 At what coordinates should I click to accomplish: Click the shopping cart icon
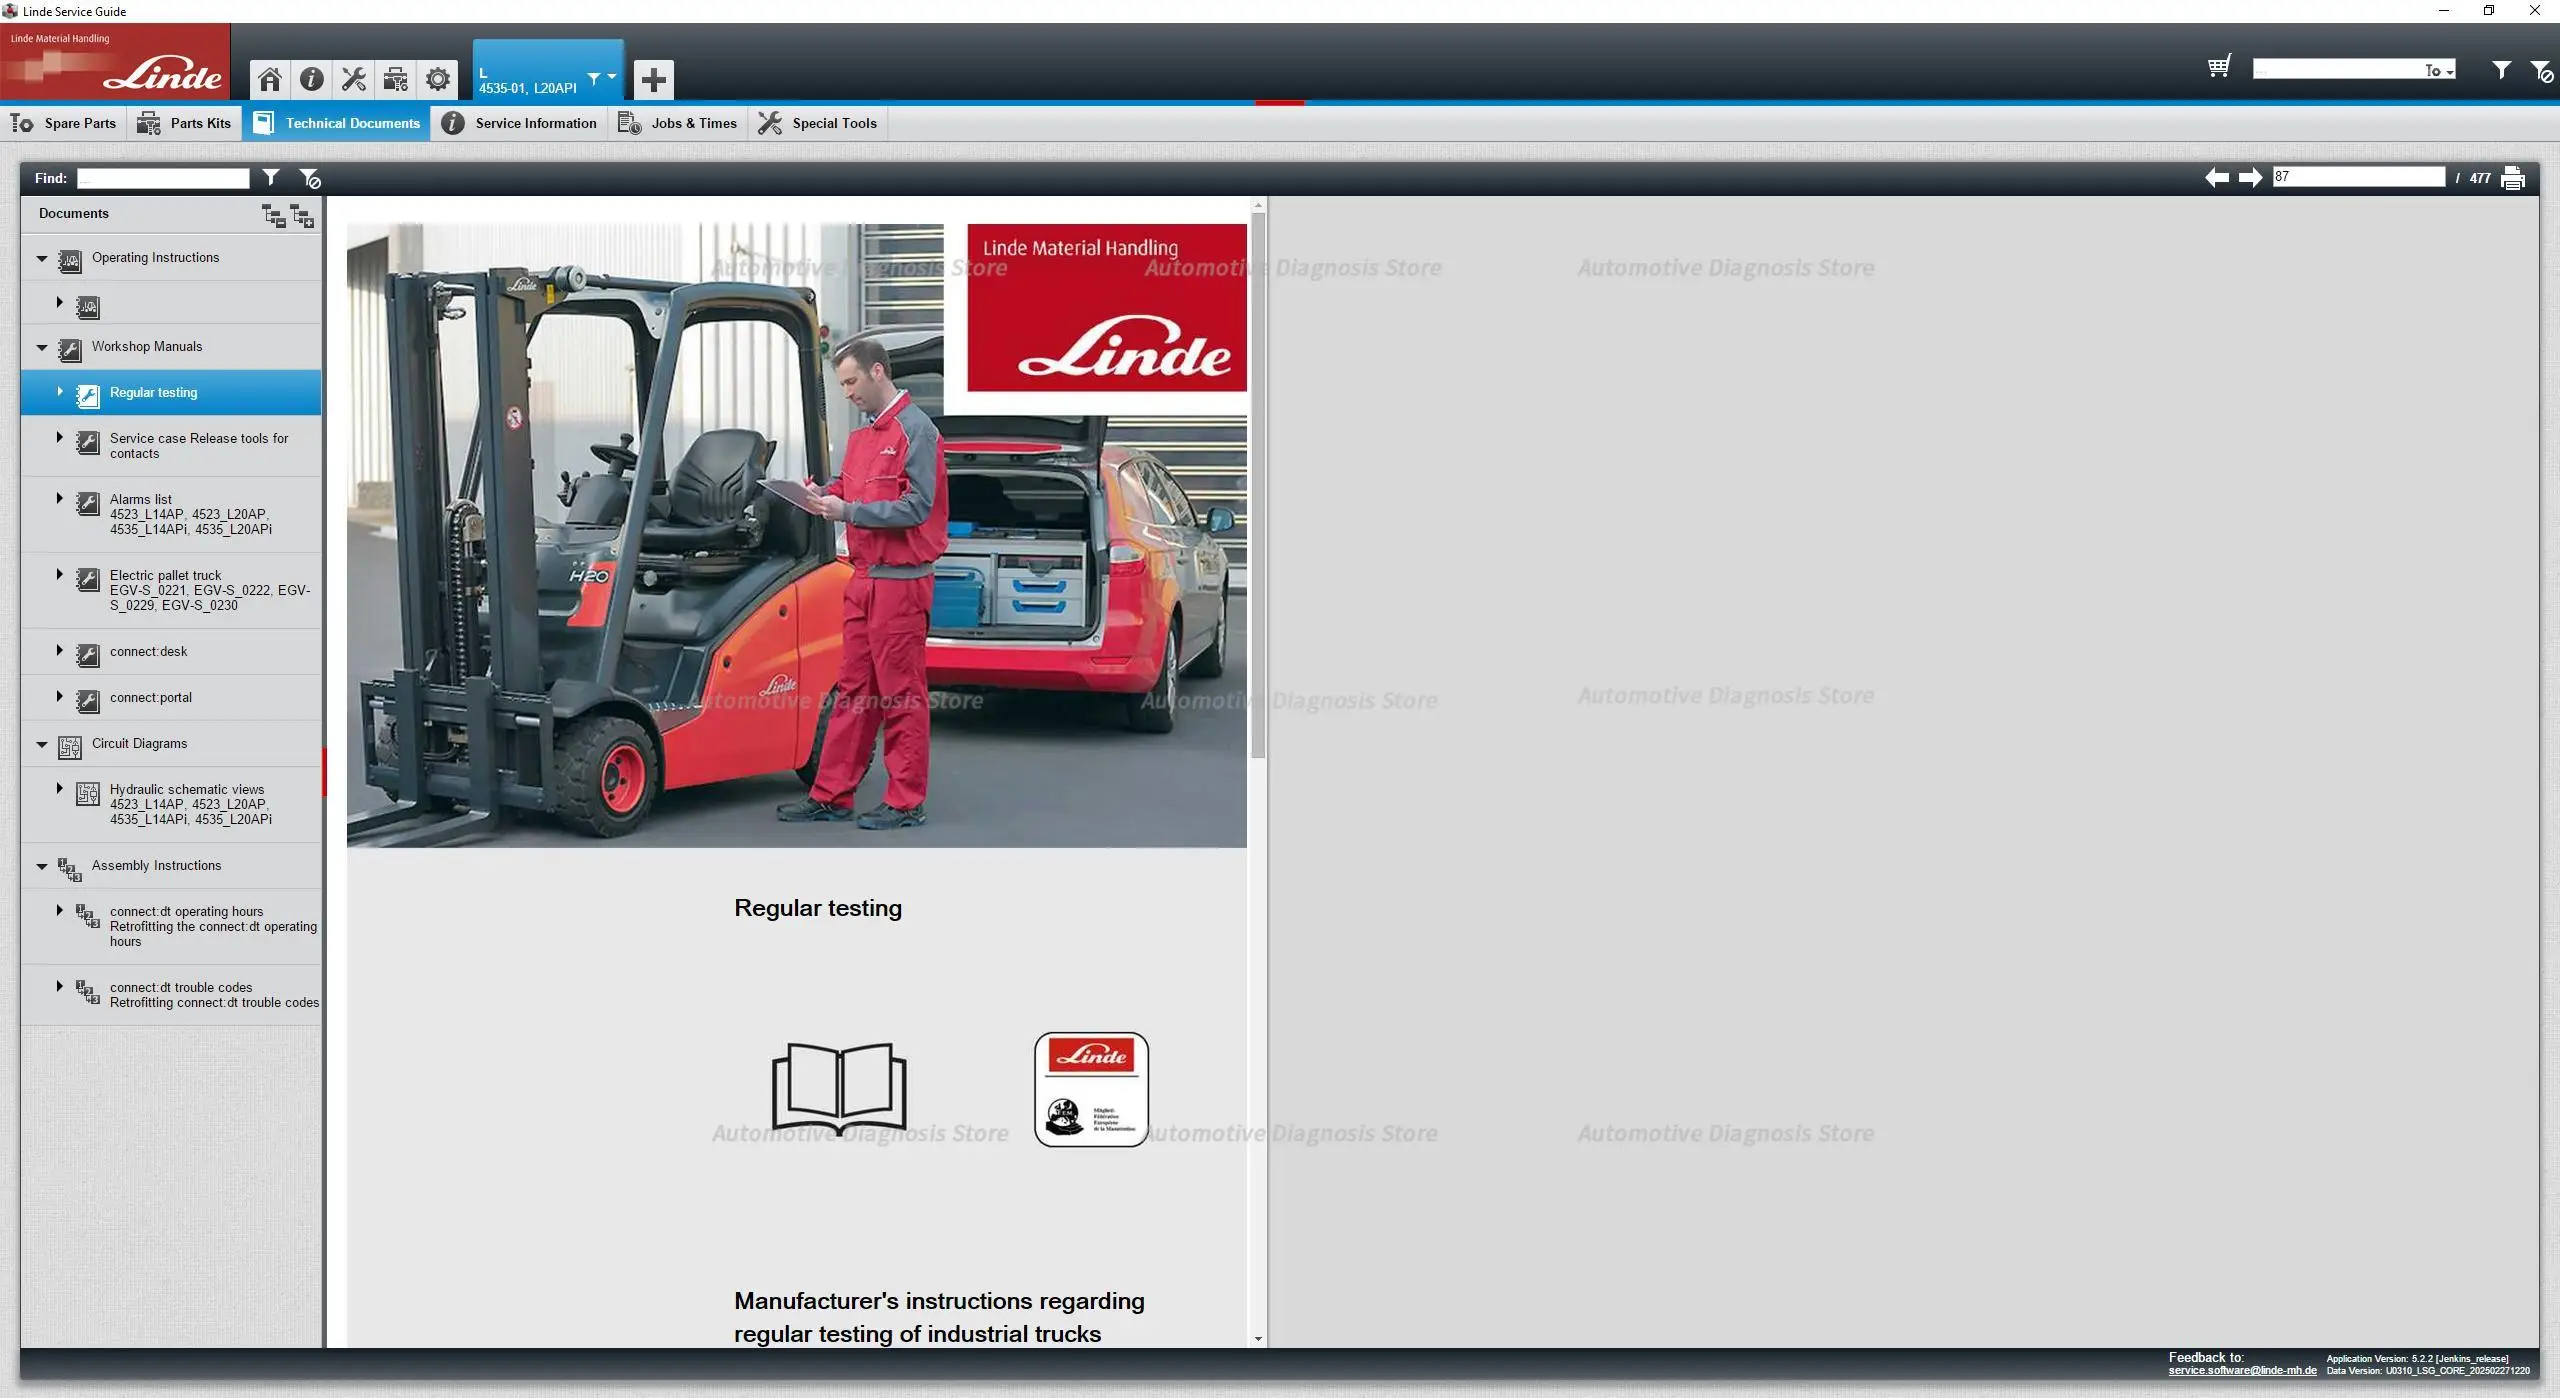[2218, 67]
